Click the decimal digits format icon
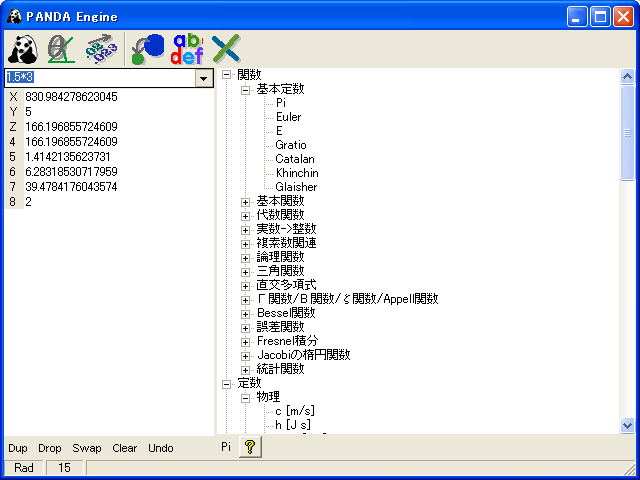640x480 pixels. pos(101,49)
